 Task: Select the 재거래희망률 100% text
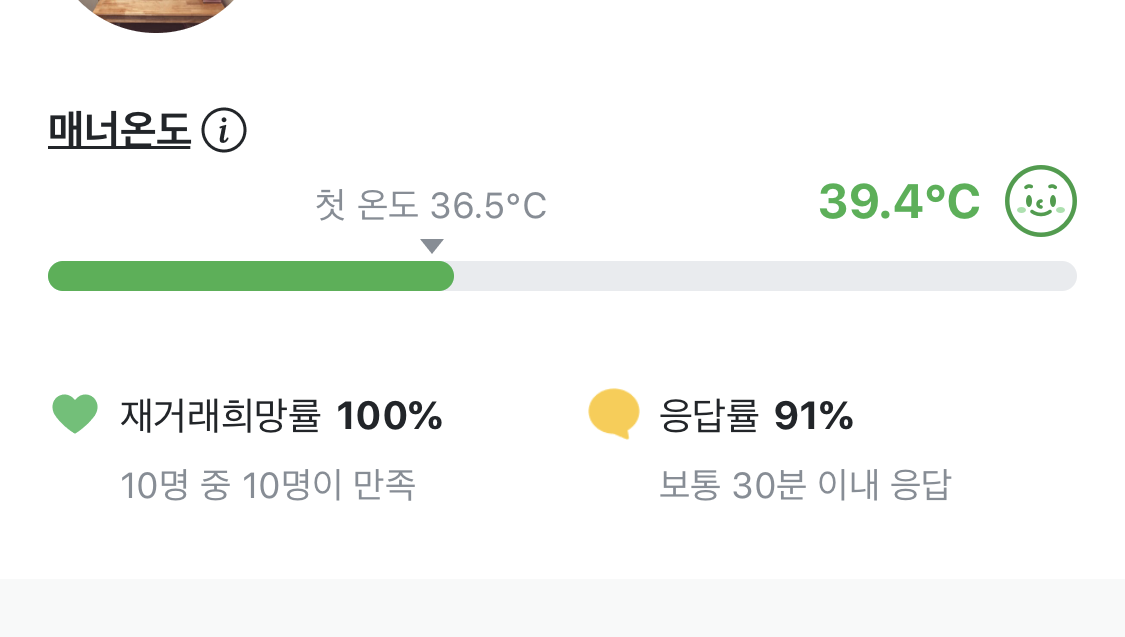click(281, 415)
